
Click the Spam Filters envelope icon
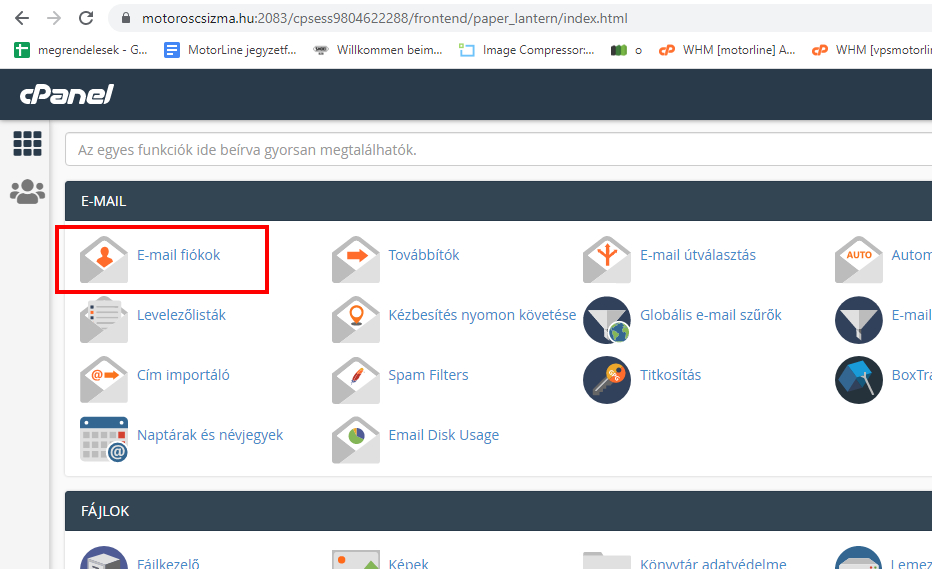pos(356,379)
